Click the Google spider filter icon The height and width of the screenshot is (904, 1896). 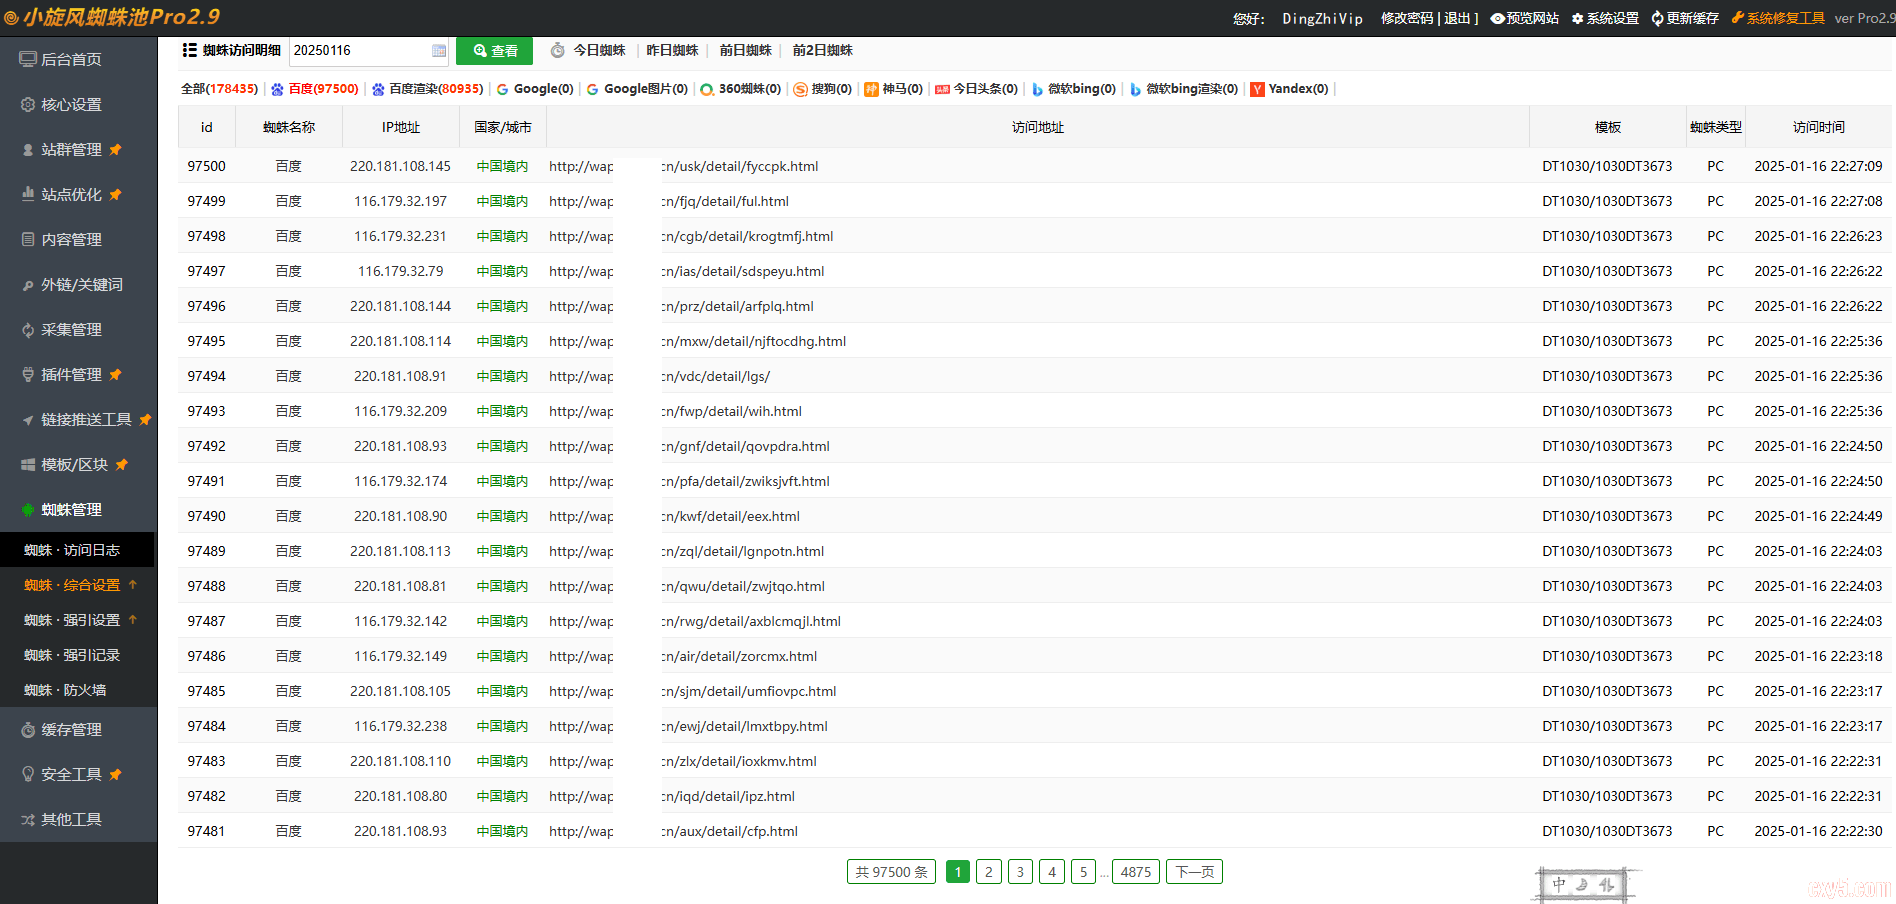click(503, 89)
